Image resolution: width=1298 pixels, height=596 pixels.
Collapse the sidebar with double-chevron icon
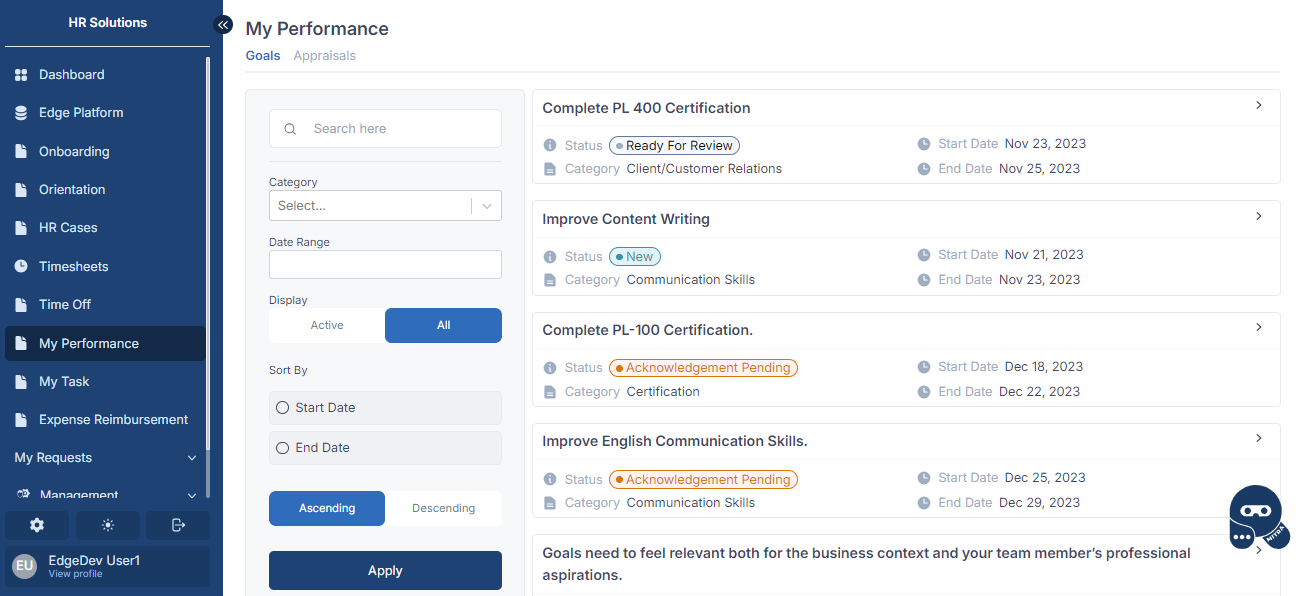223,24
